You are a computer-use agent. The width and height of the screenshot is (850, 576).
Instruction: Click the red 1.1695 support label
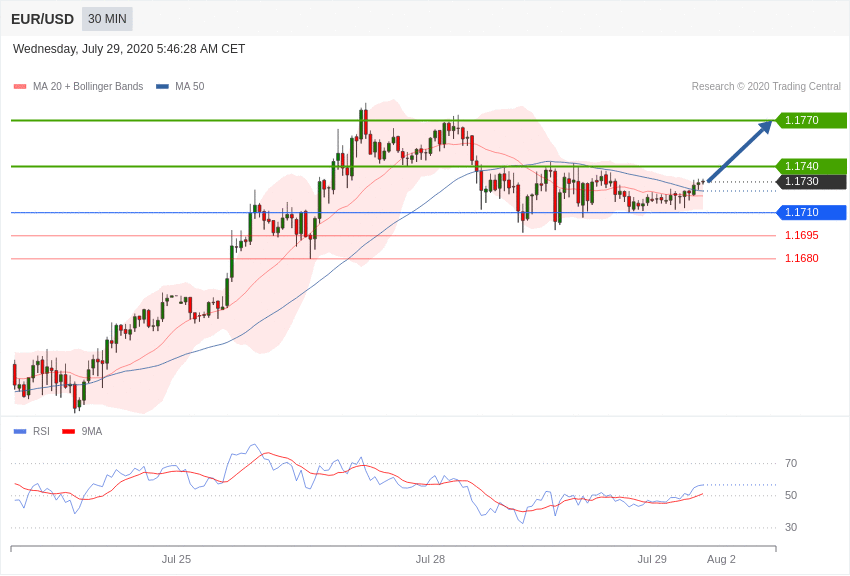(x=802, y=235)
